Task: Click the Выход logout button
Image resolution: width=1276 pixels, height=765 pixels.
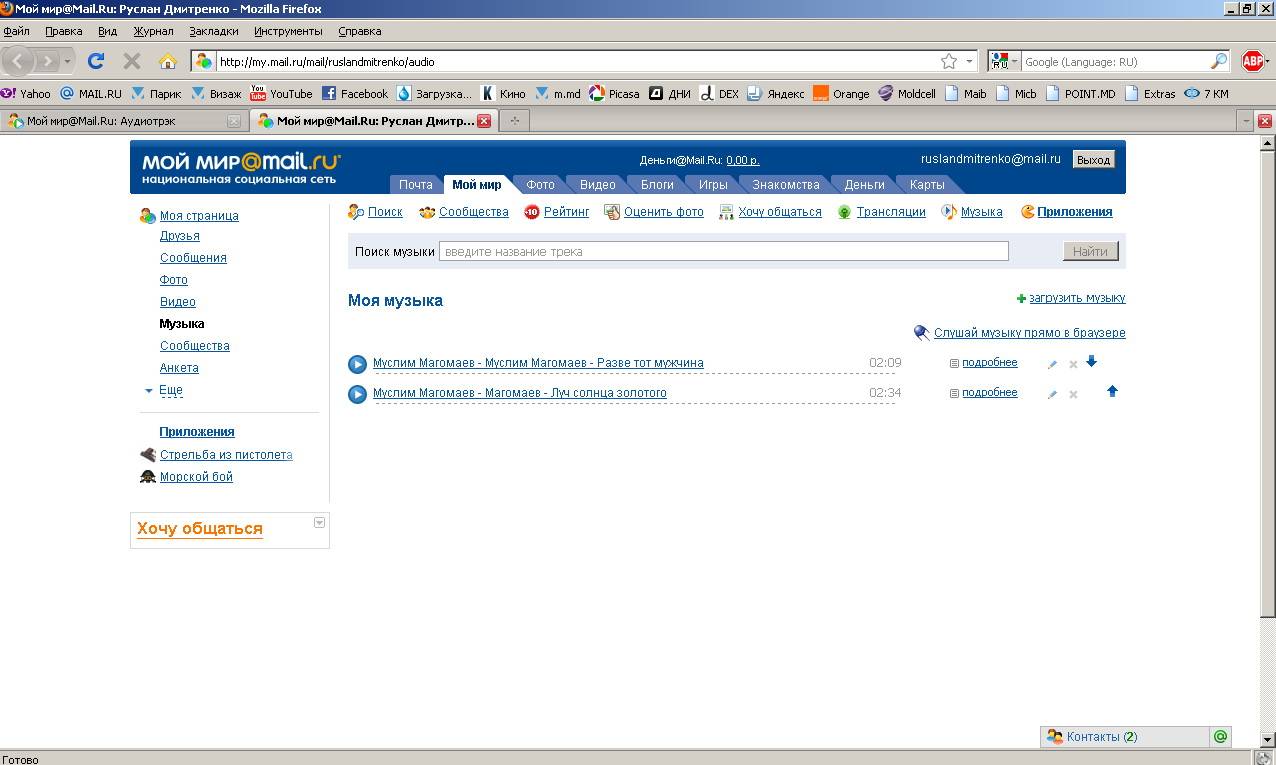Action: point(1094,160)
